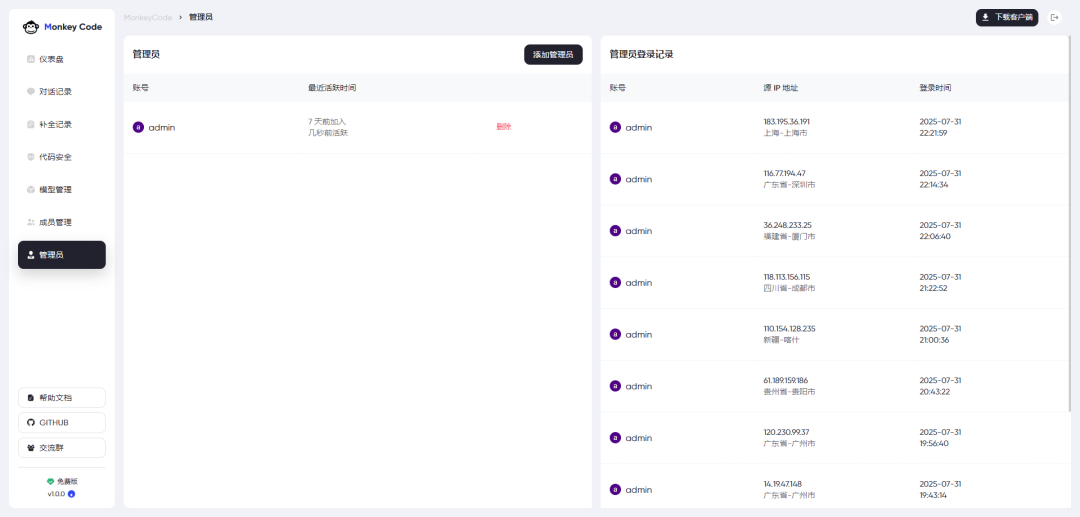
Task: Click v1.0.0 version label
Action: (x=56, y=494)
